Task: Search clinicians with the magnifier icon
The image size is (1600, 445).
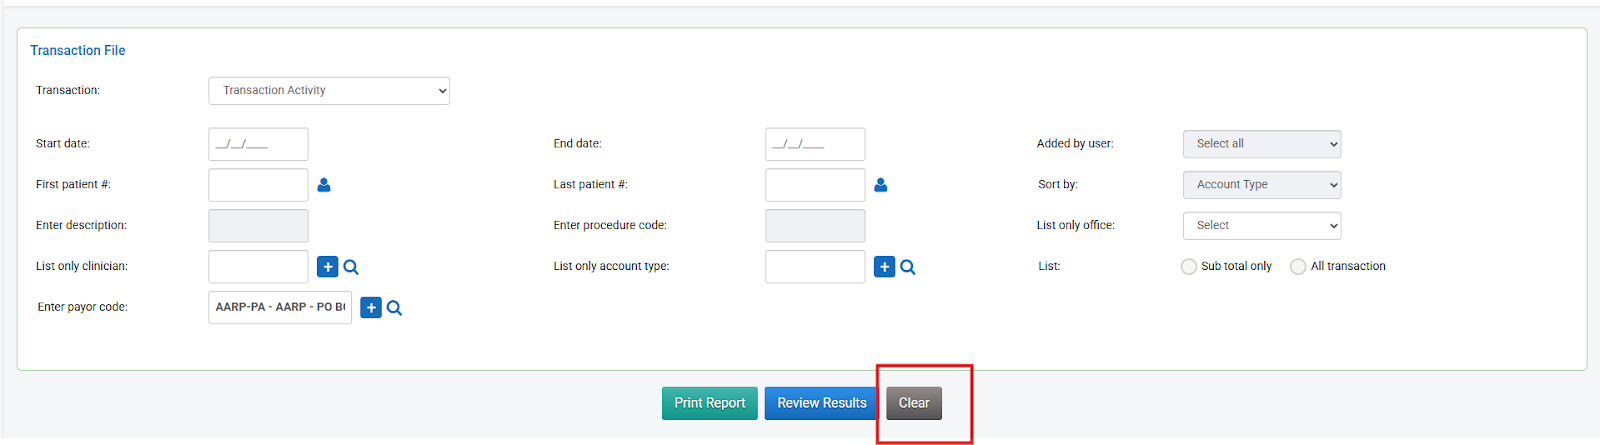Action: 351,267
